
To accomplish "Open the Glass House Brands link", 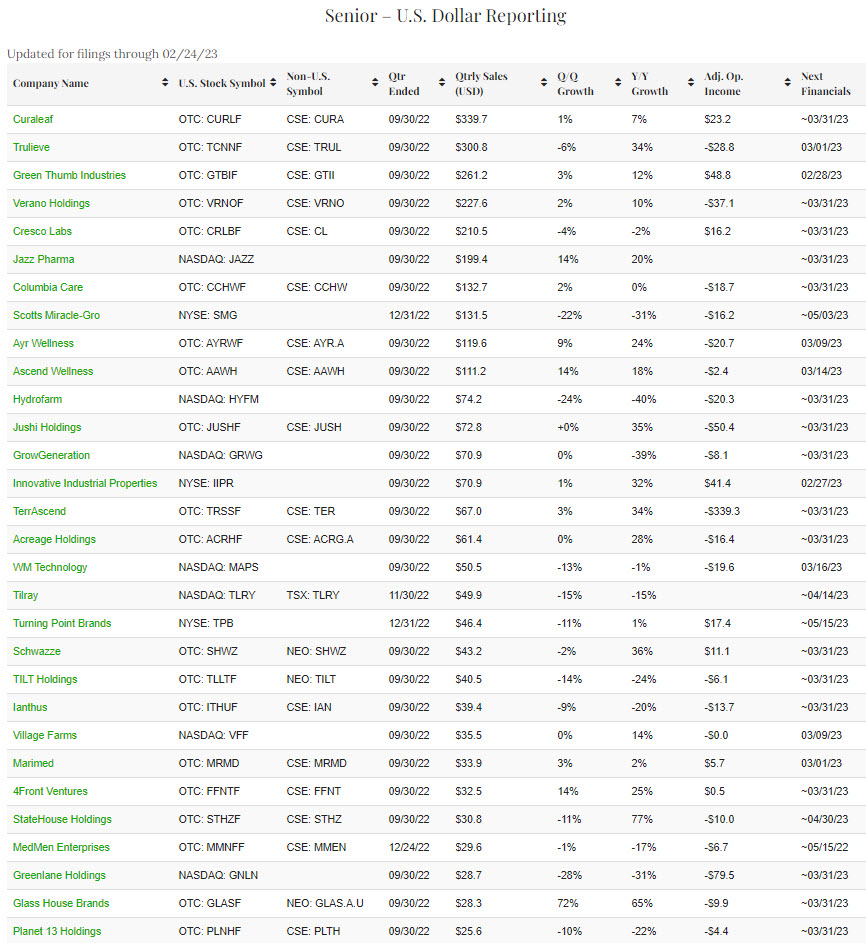I will (61, 903).
